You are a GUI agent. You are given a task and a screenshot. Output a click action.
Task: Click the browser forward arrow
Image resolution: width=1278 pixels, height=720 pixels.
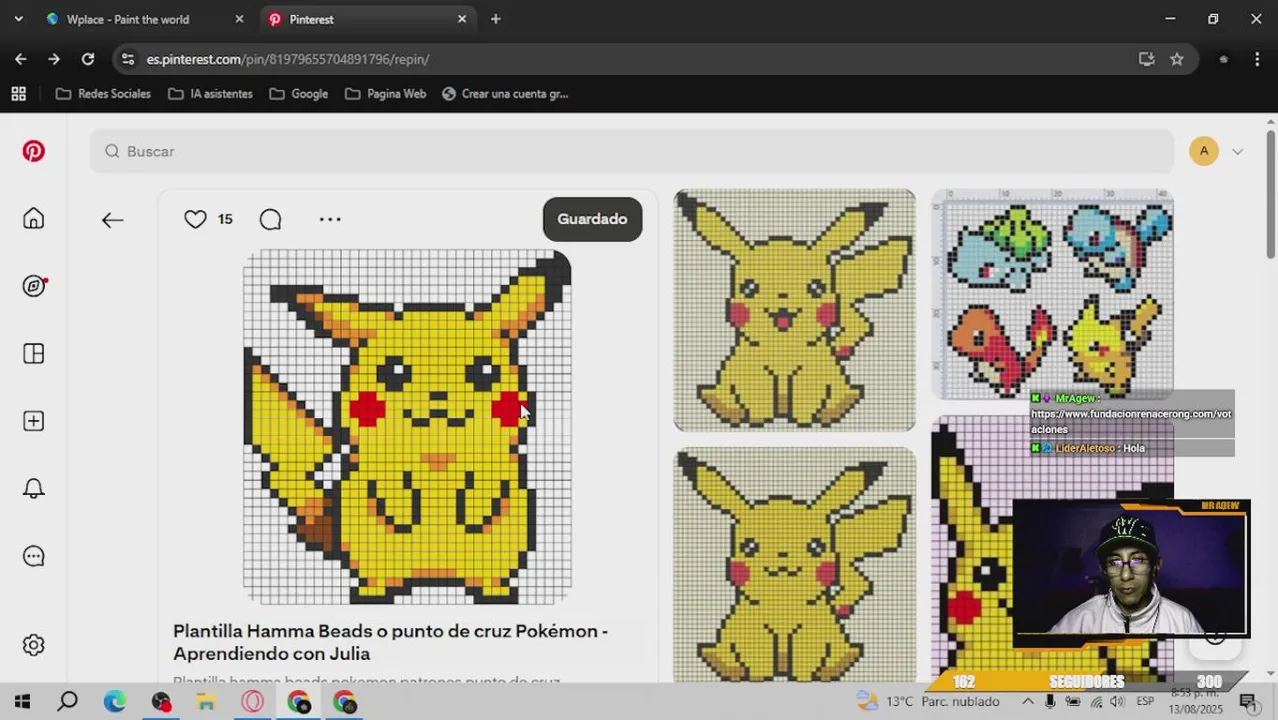tap(54, 59)
